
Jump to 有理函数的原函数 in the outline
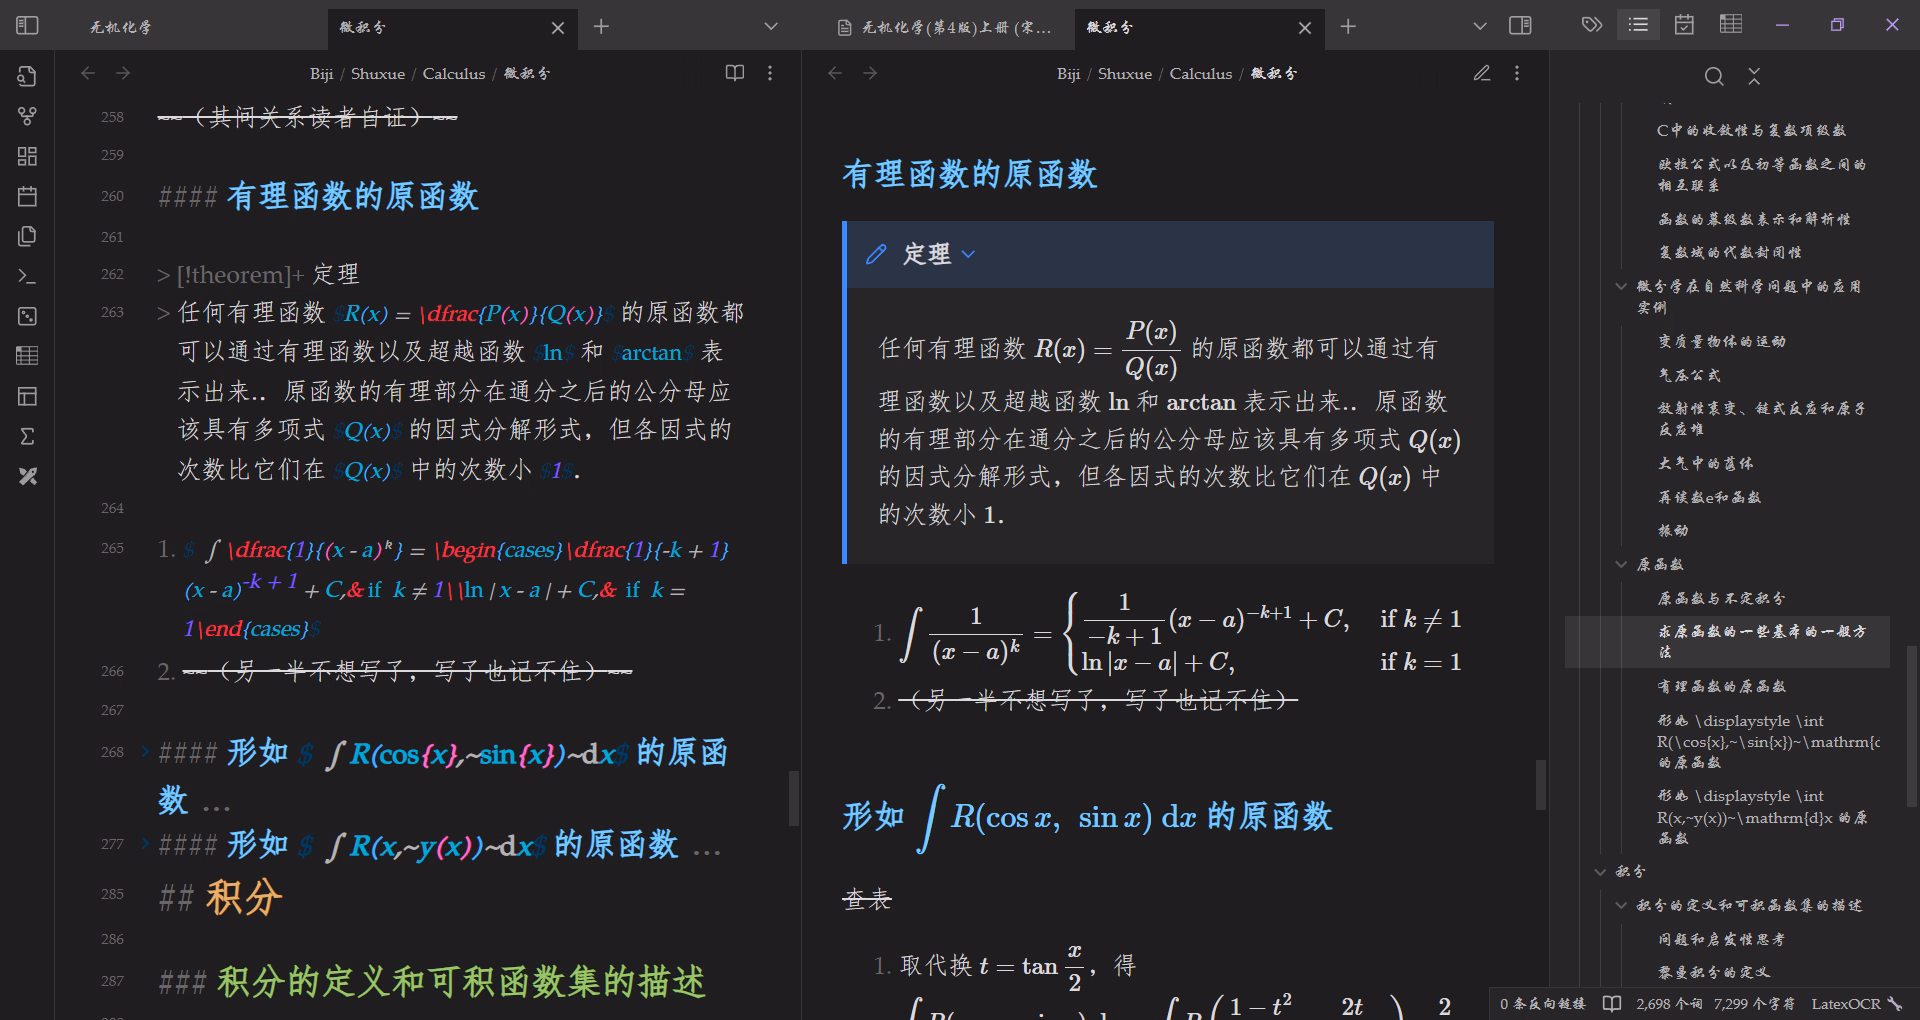click(x=1721, y=686)
